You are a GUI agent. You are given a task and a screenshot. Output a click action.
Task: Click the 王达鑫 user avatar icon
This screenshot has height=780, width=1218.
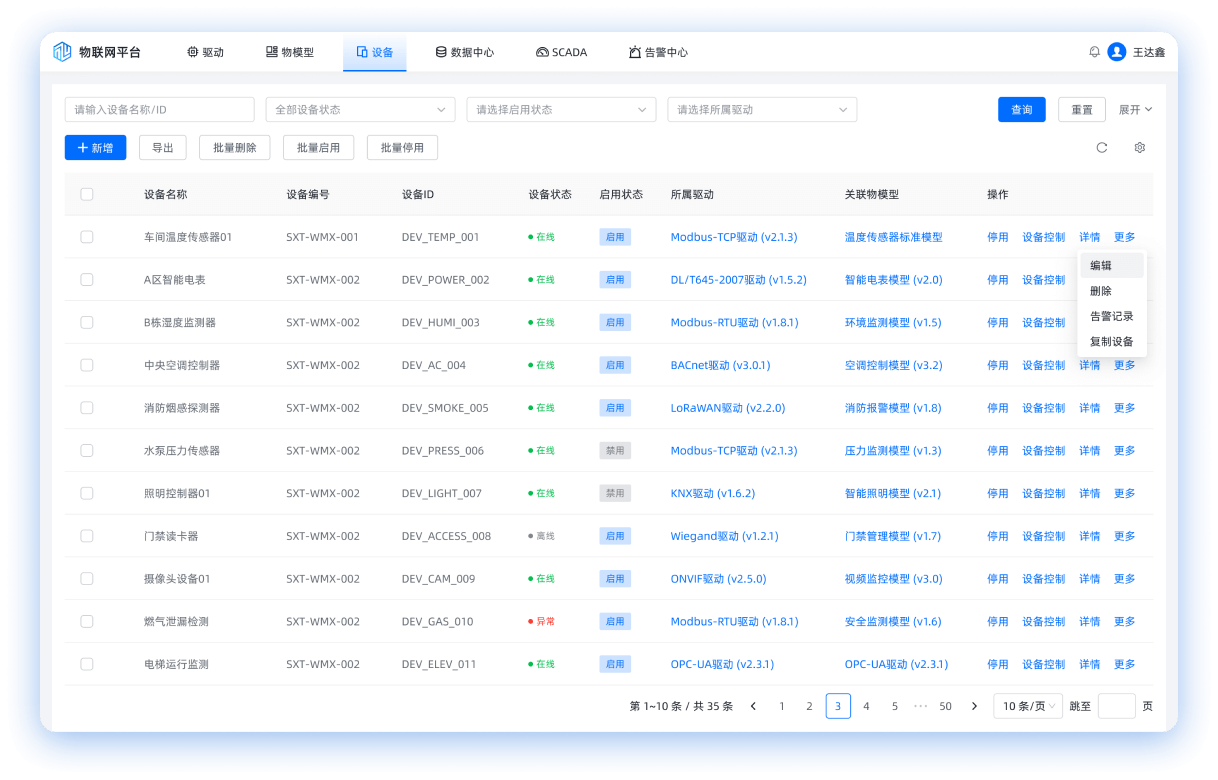click(x=1116, y=52)
